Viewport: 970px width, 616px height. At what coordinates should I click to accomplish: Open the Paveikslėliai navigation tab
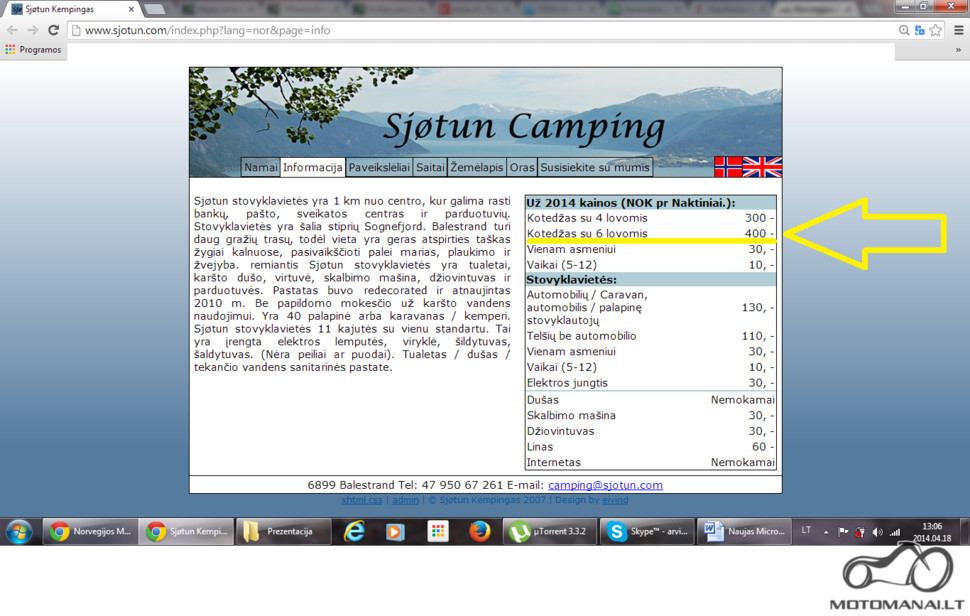[x=379, y=167]
